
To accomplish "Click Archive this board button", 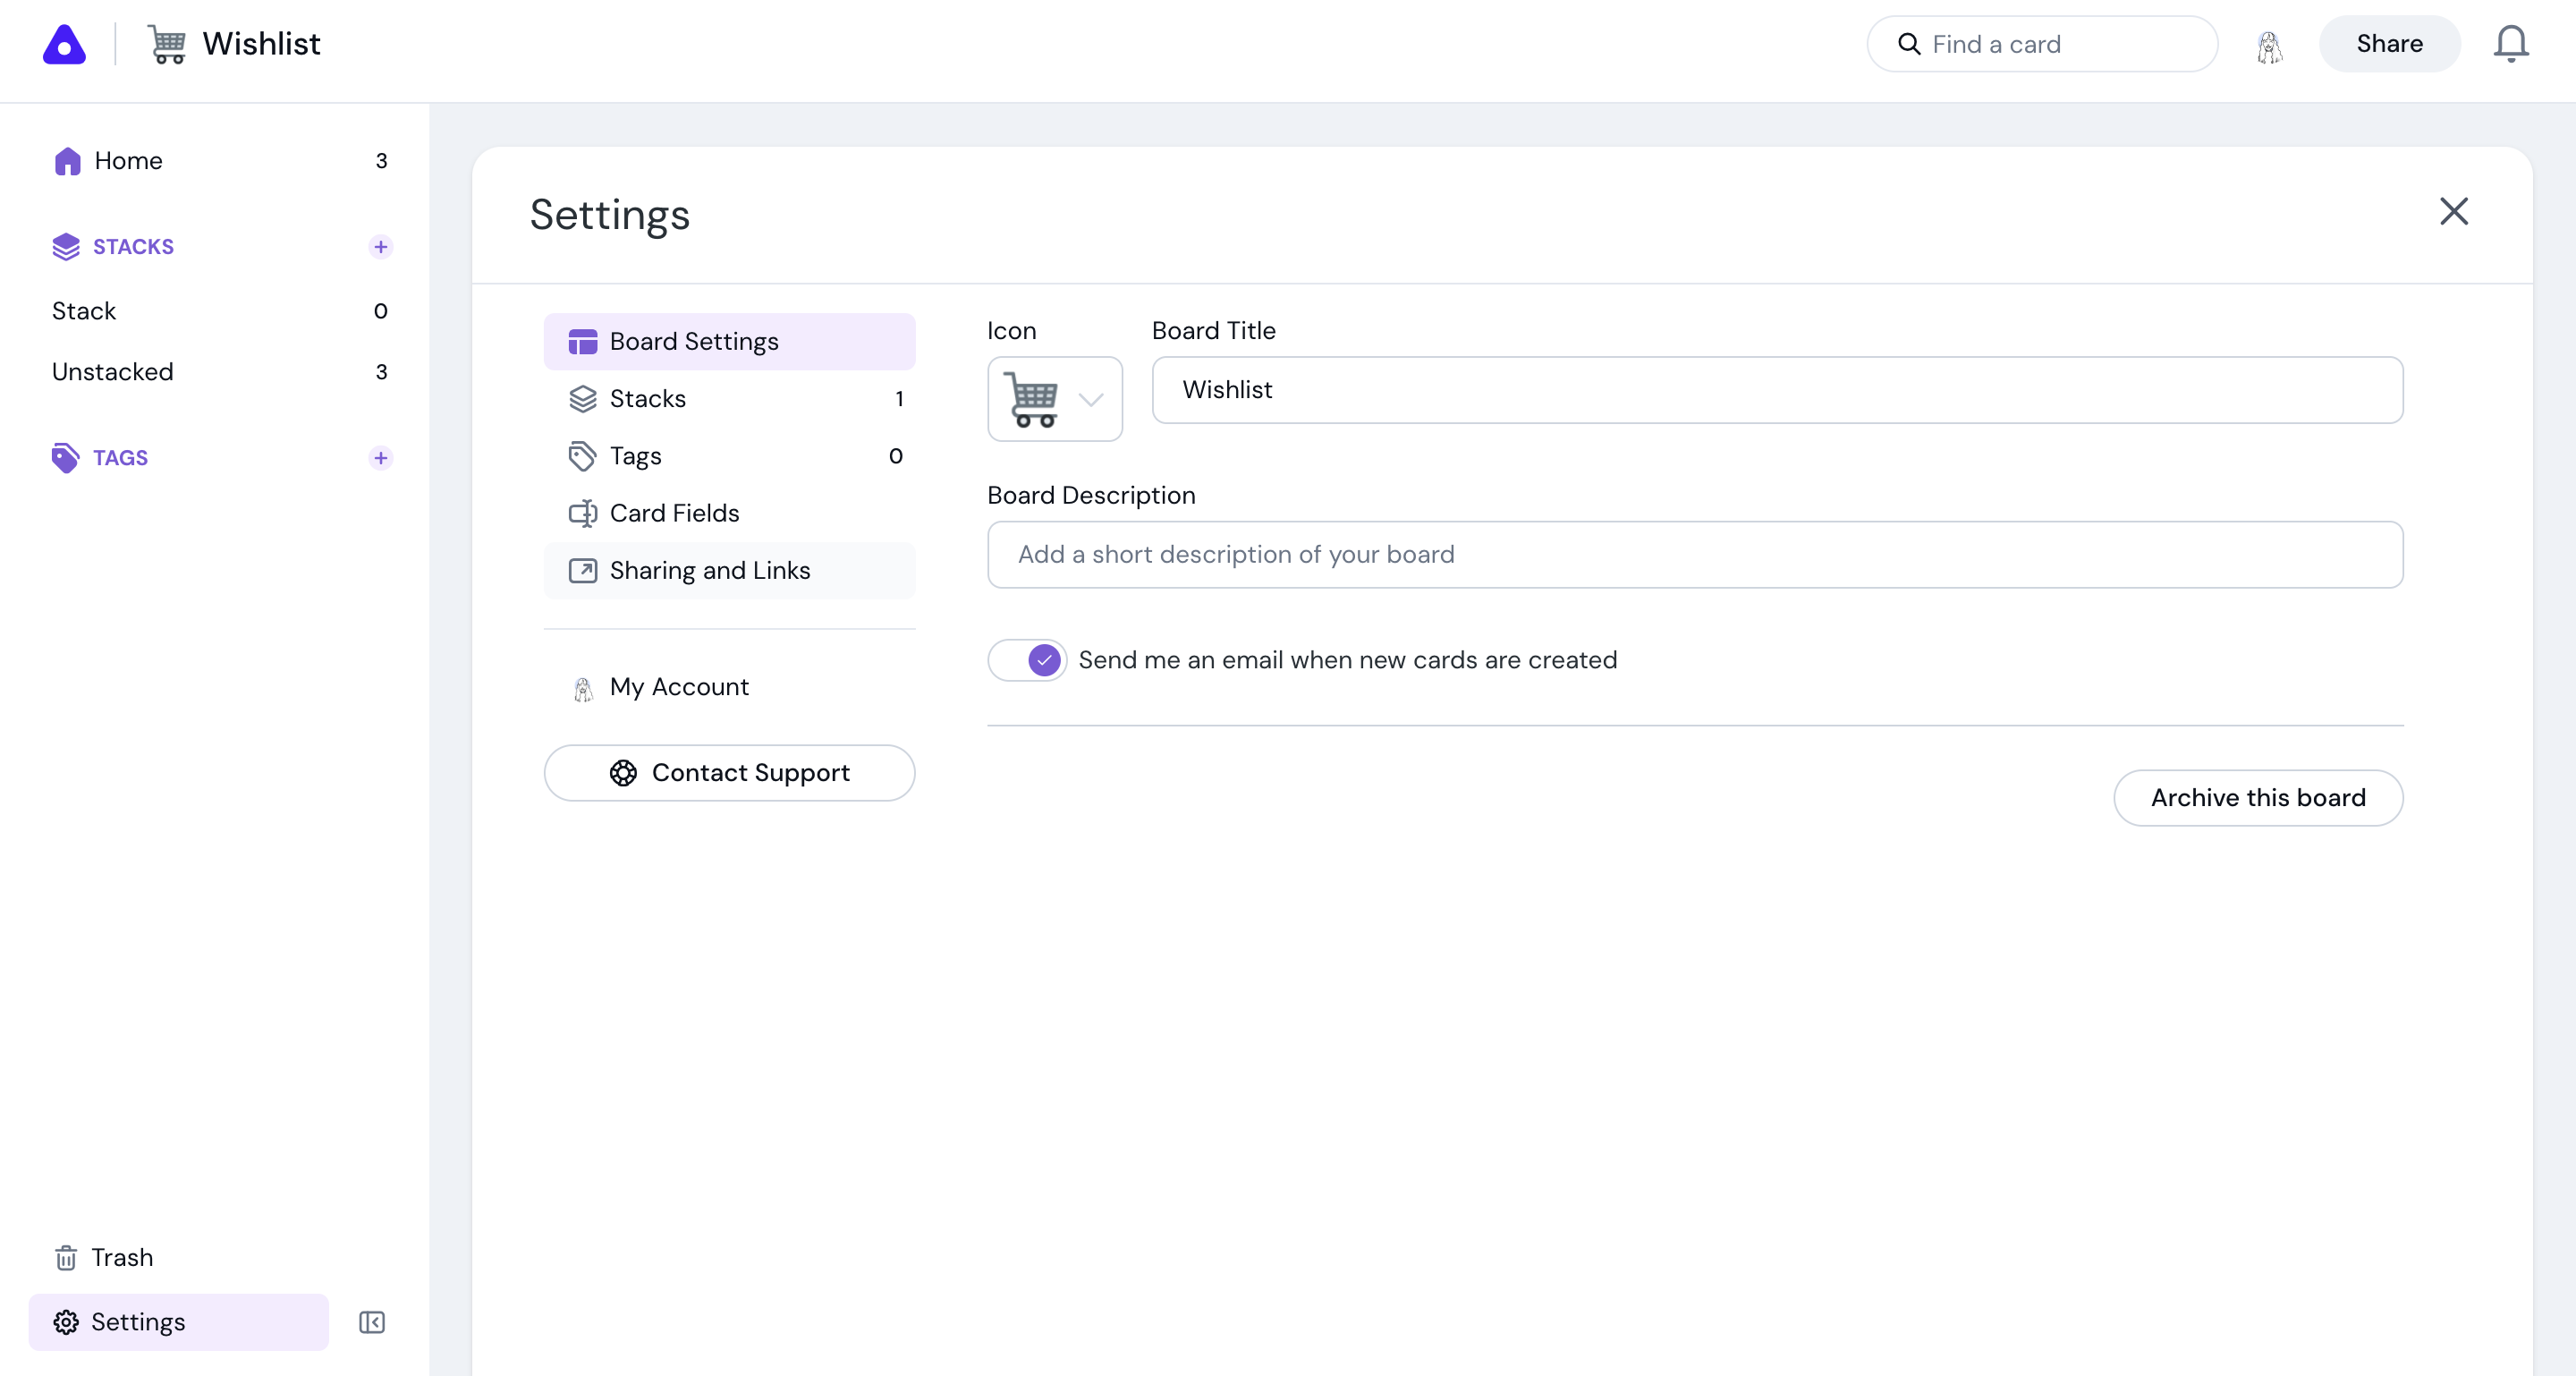I will click(2257, 797).
